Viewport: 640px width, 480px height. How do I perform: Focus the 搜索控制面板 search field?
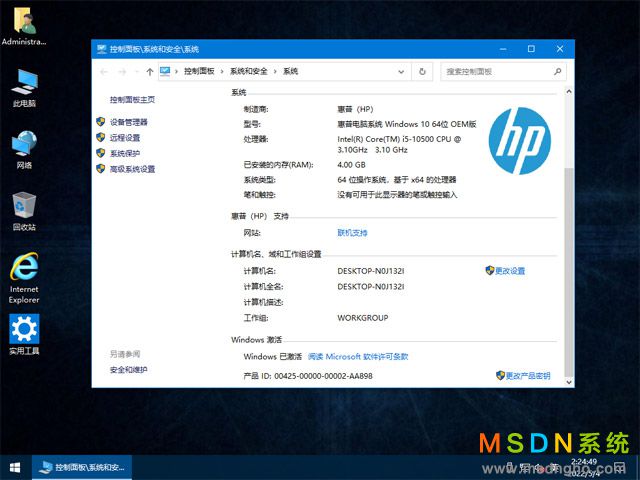[503, 71]
